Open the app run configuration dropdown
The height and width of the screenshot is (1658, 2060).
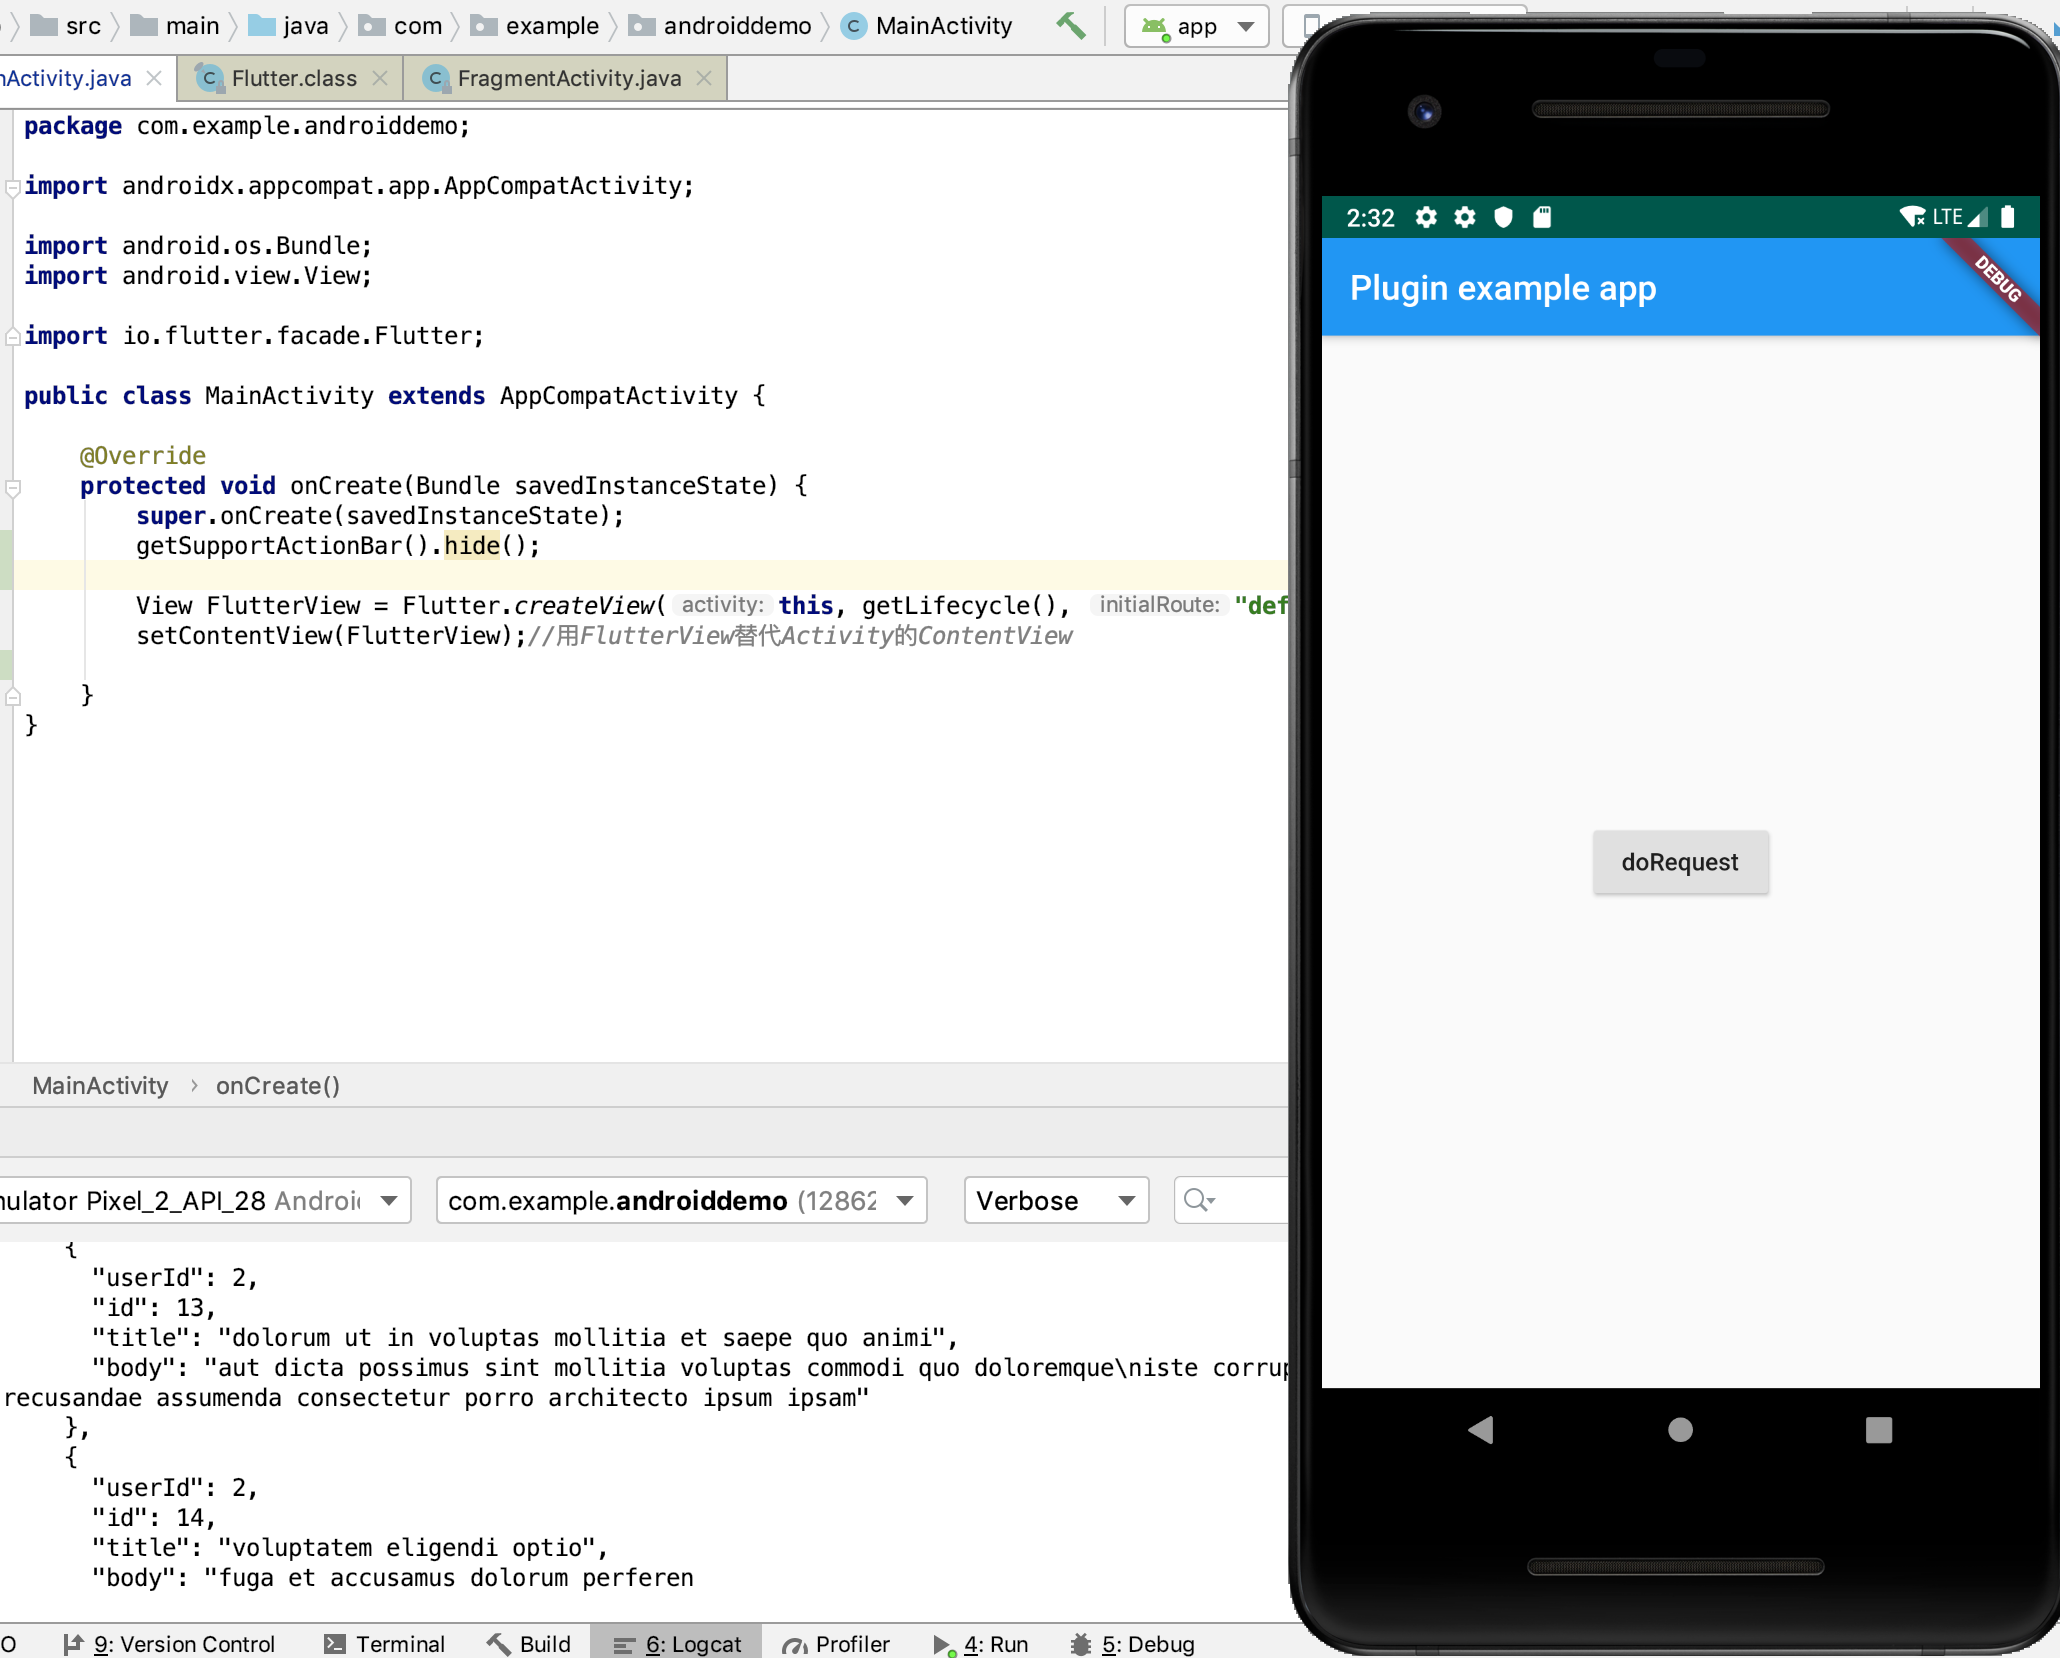coord(1196,27)
